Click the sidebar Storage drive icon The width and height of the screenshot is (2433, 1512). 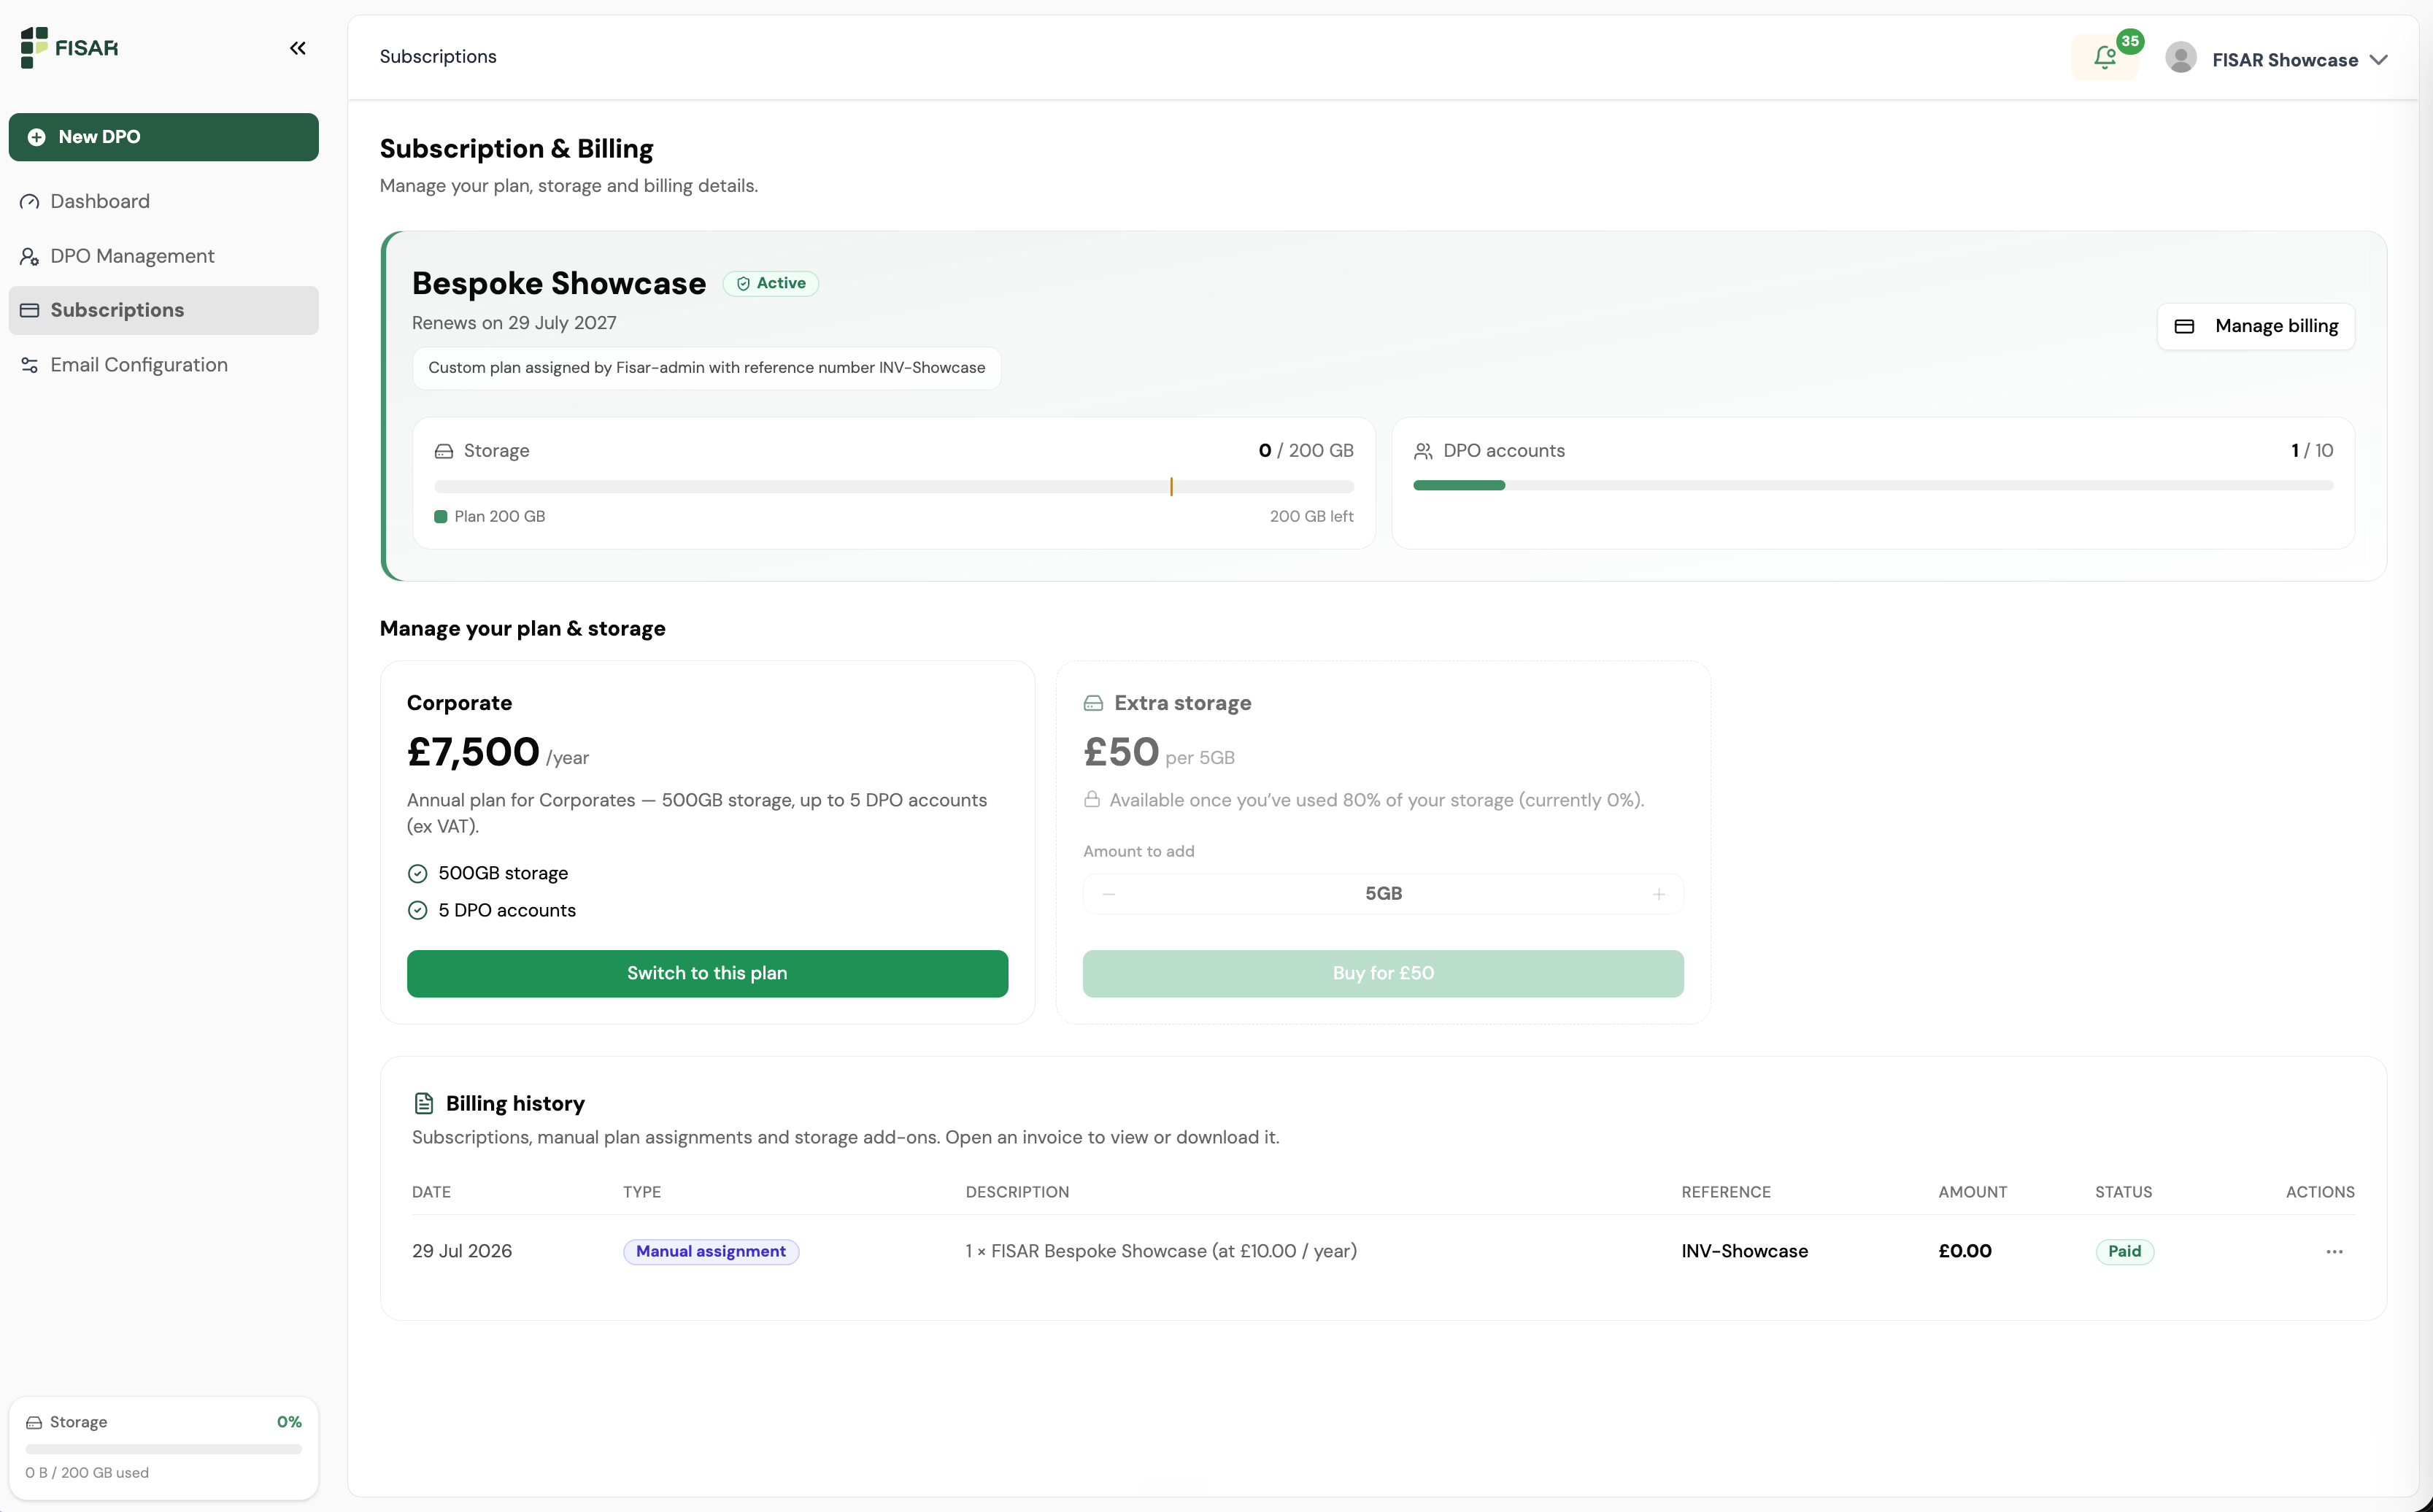[x=34, y=1423]
